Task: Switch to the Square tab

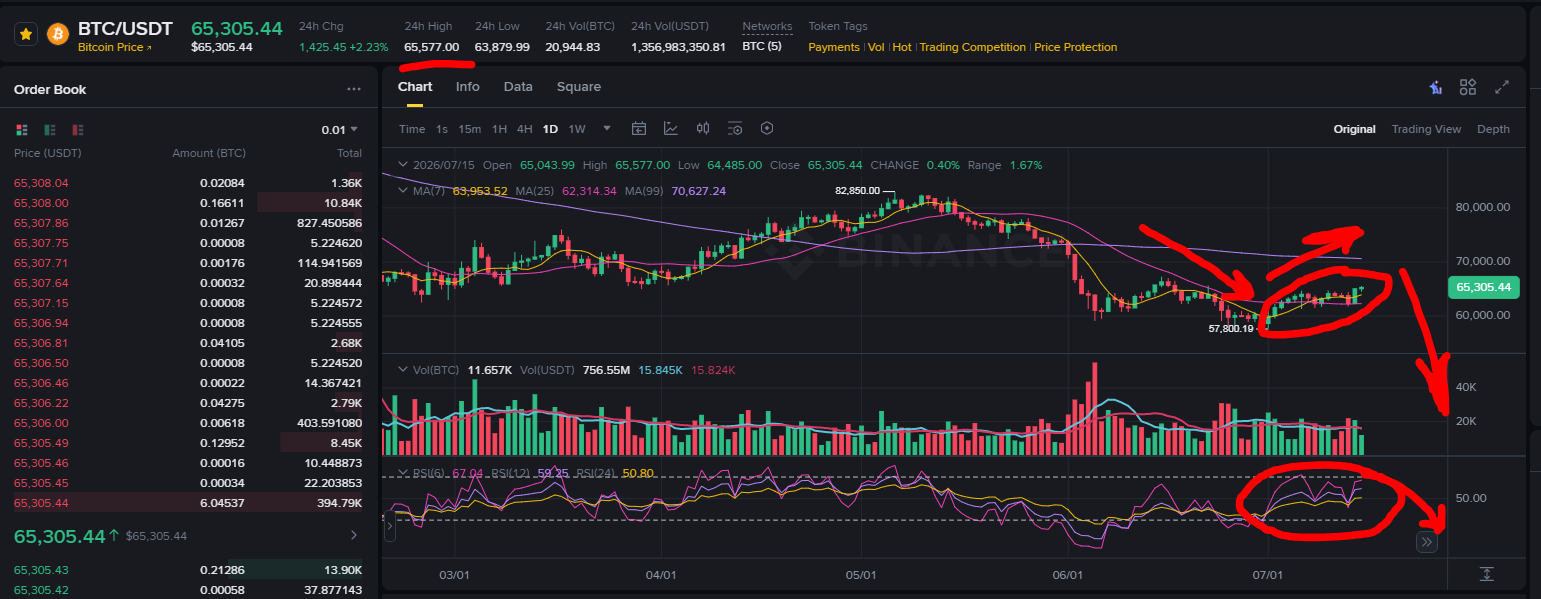Action: pos(579,87)
